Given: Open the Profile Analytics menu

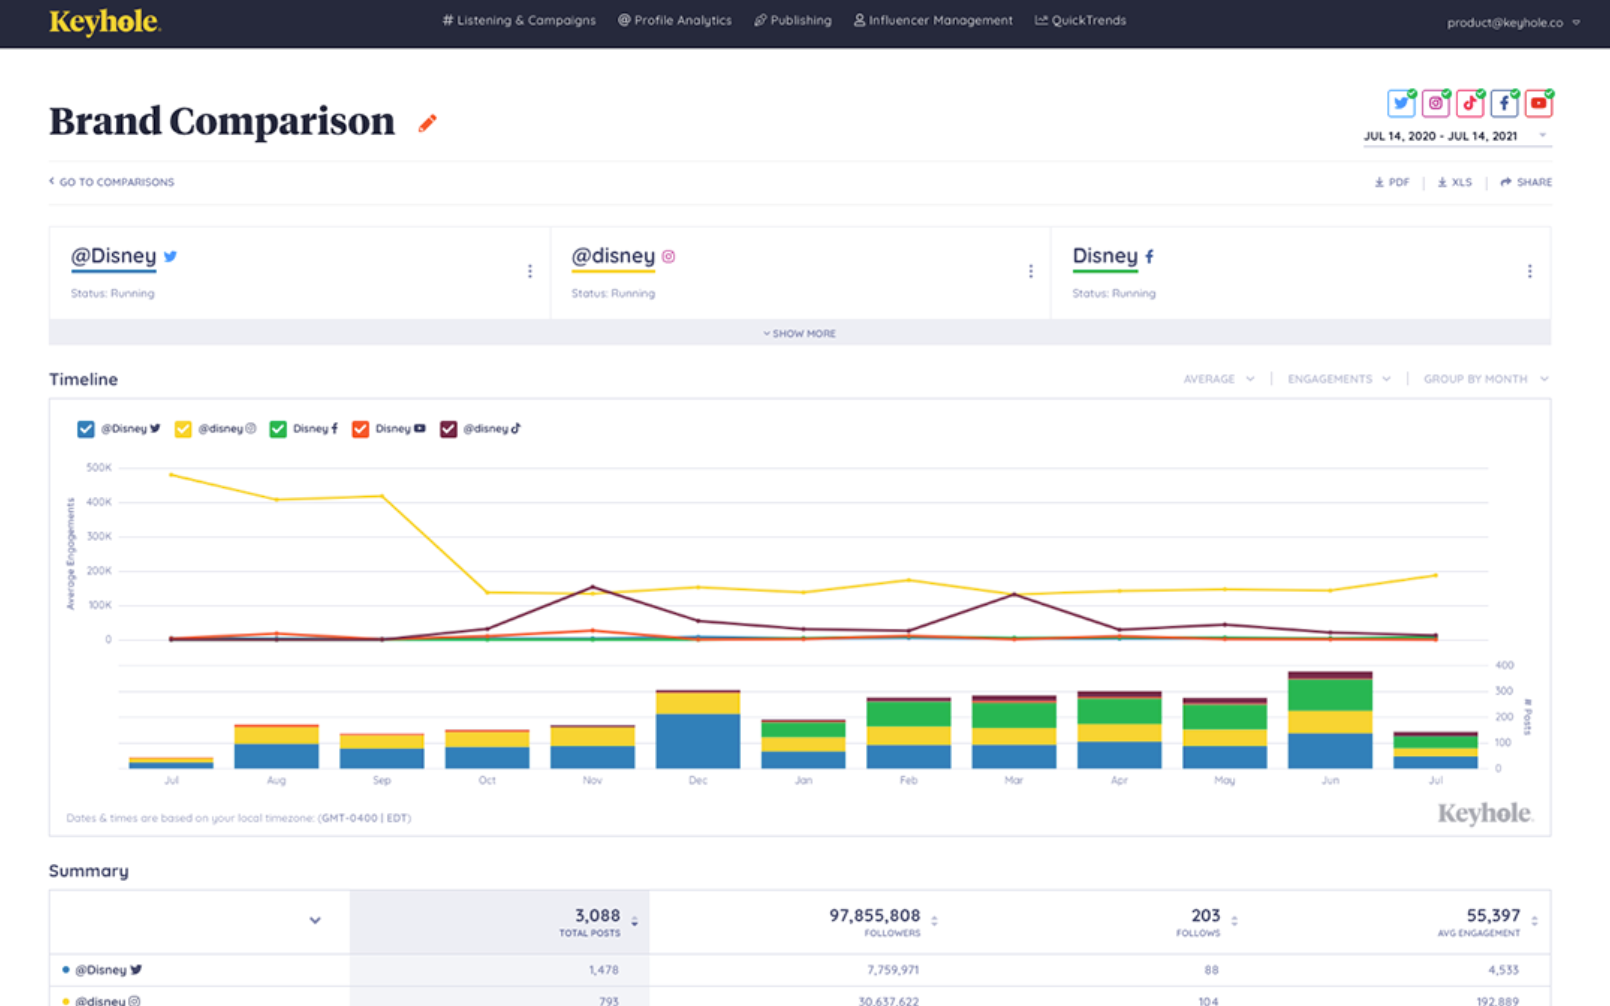Looking at the screenshot, I should point(675,20).
